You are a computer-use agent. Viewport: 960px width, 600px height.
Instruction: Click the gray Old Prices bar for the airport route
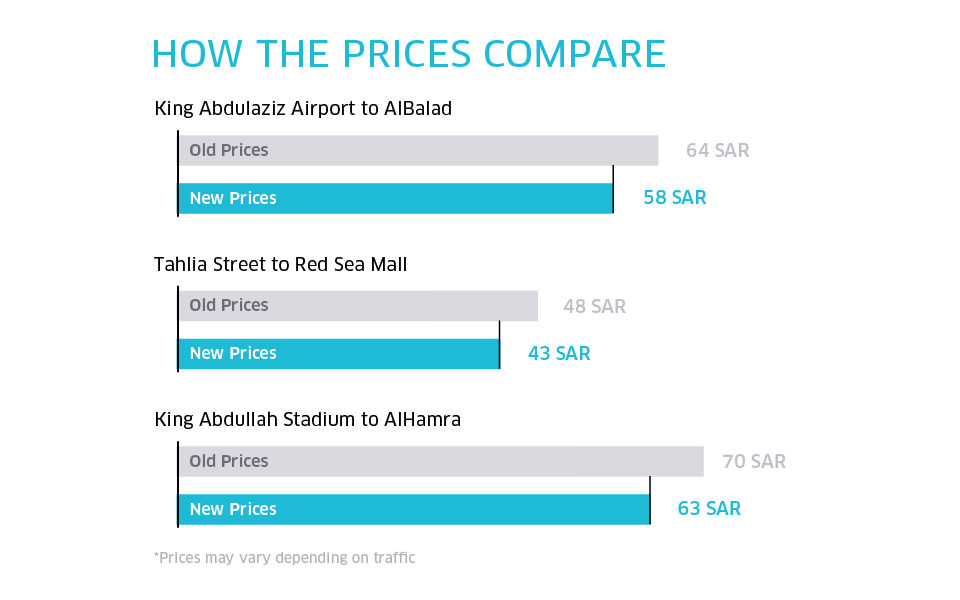(x=418, y=151)
